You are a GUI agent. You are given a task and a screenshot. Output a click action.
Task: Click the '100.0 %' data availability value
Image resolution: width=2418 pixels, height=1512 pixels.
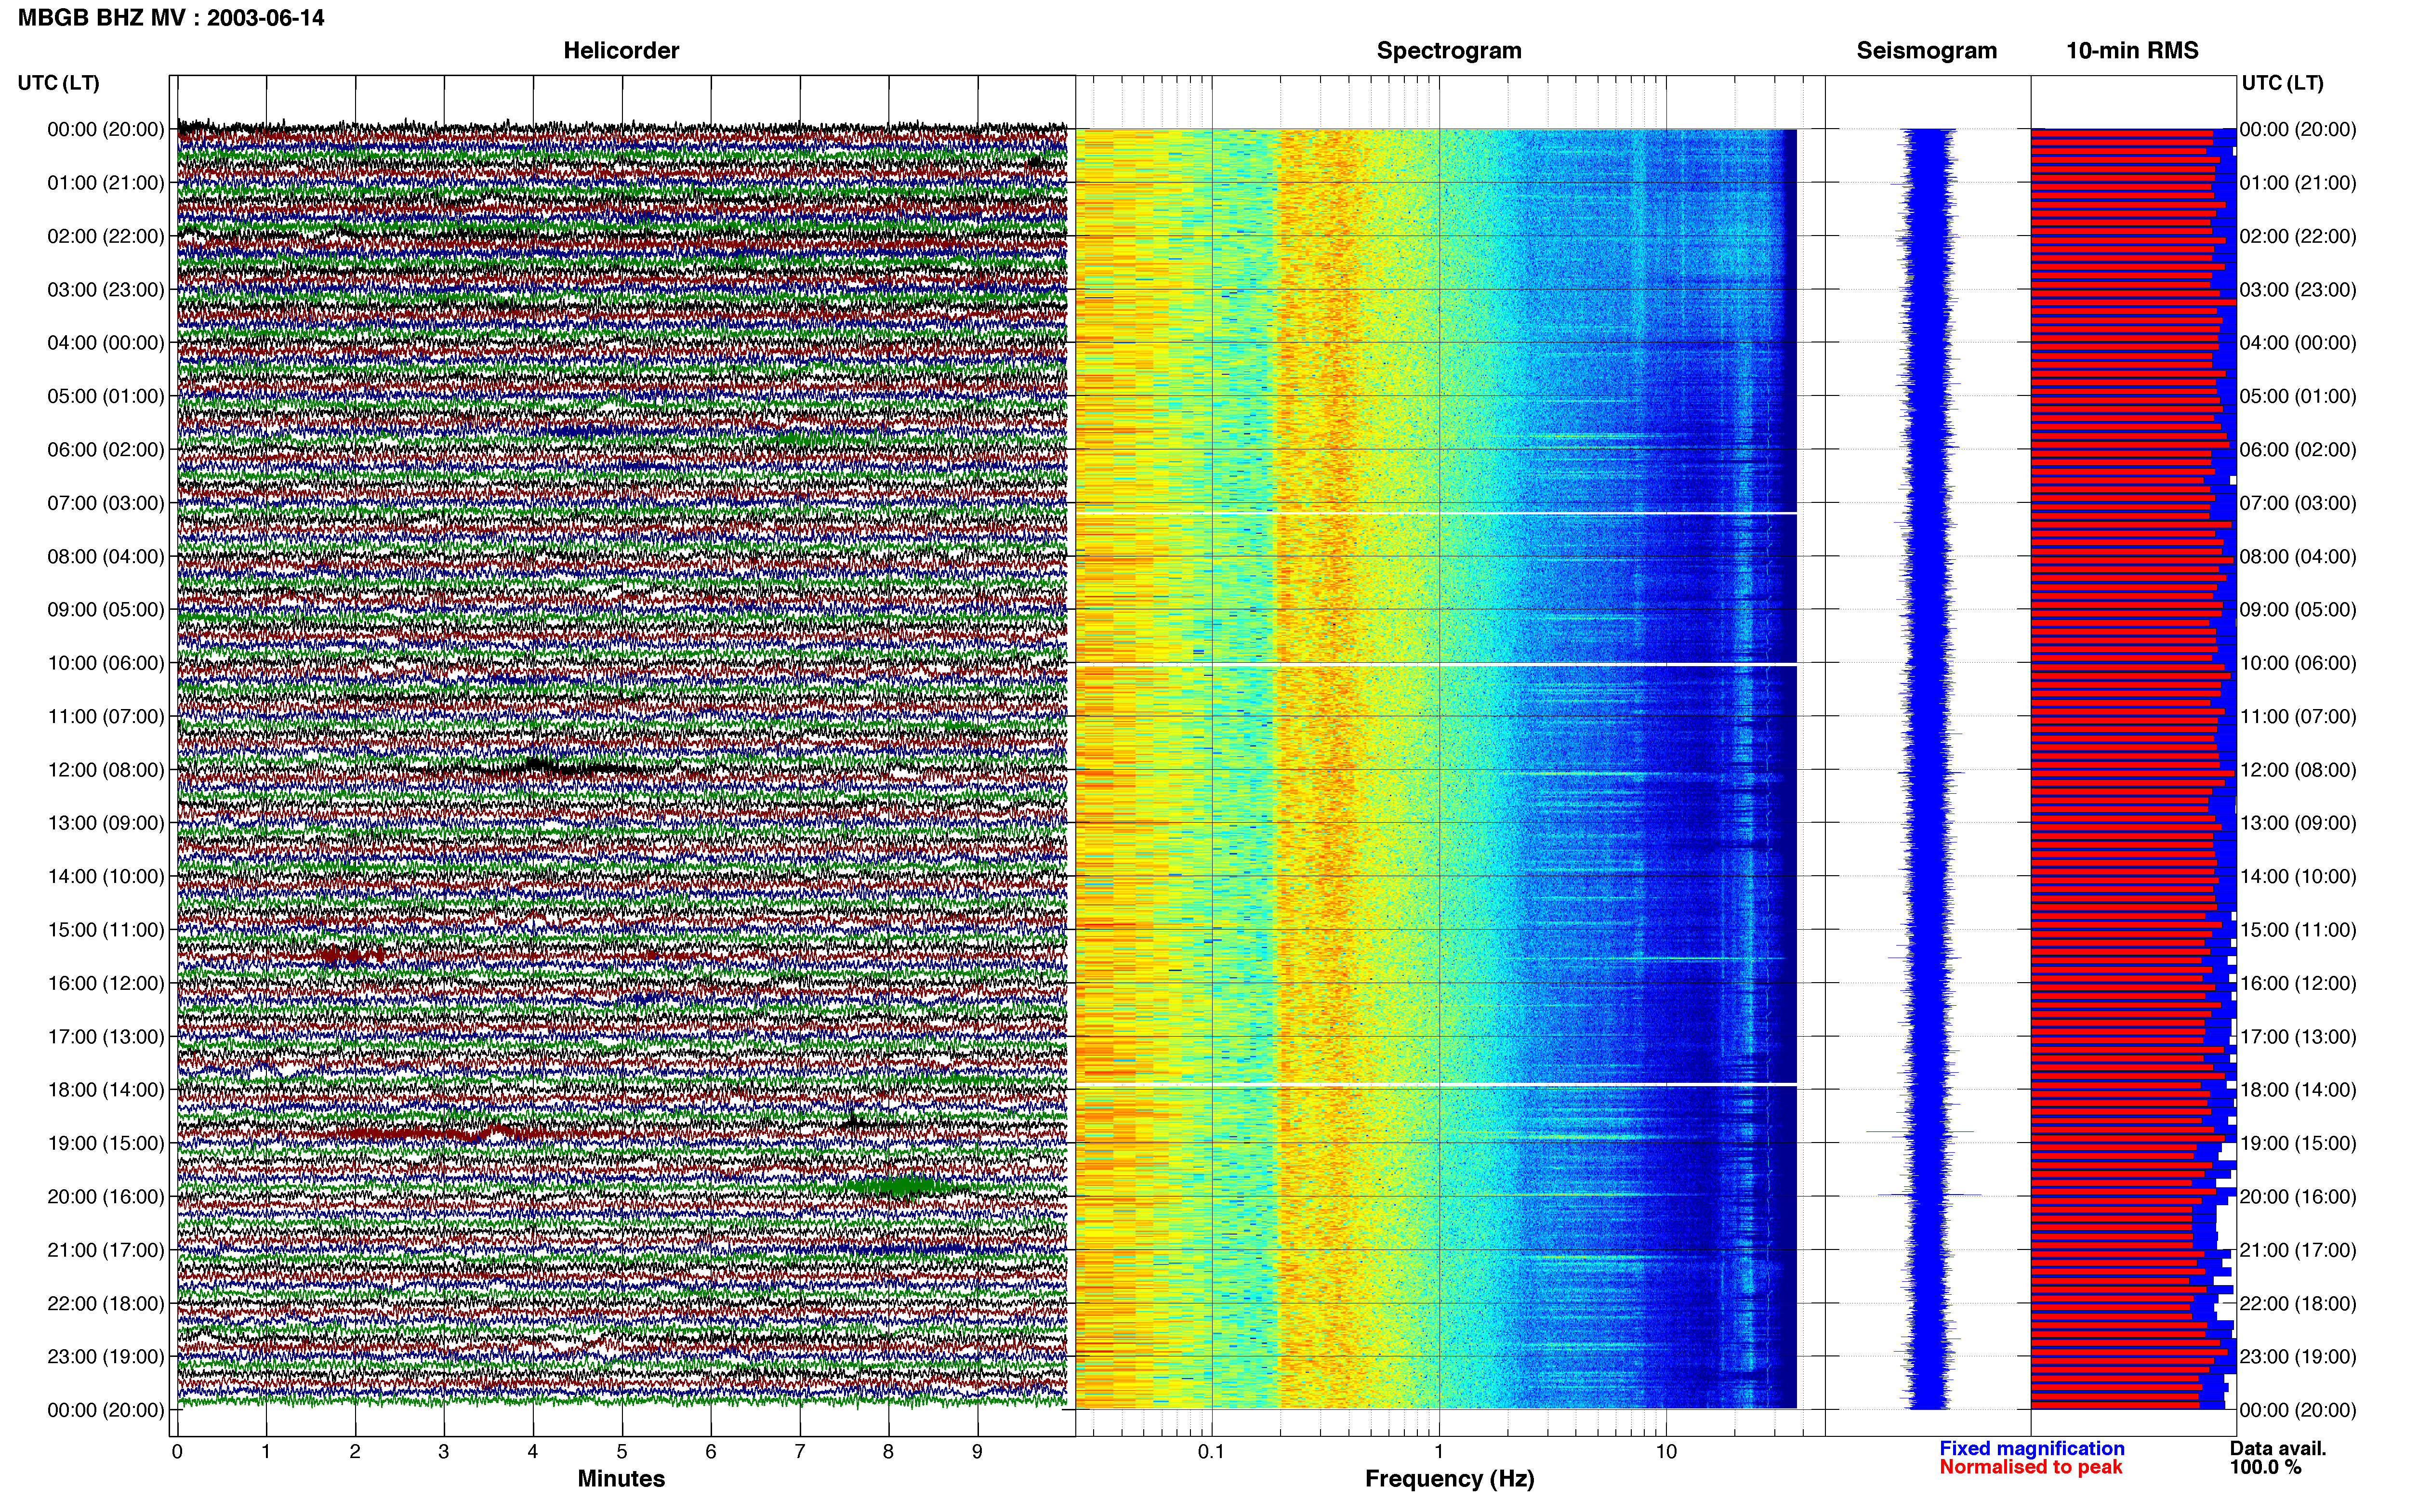coord(2265,1467)
